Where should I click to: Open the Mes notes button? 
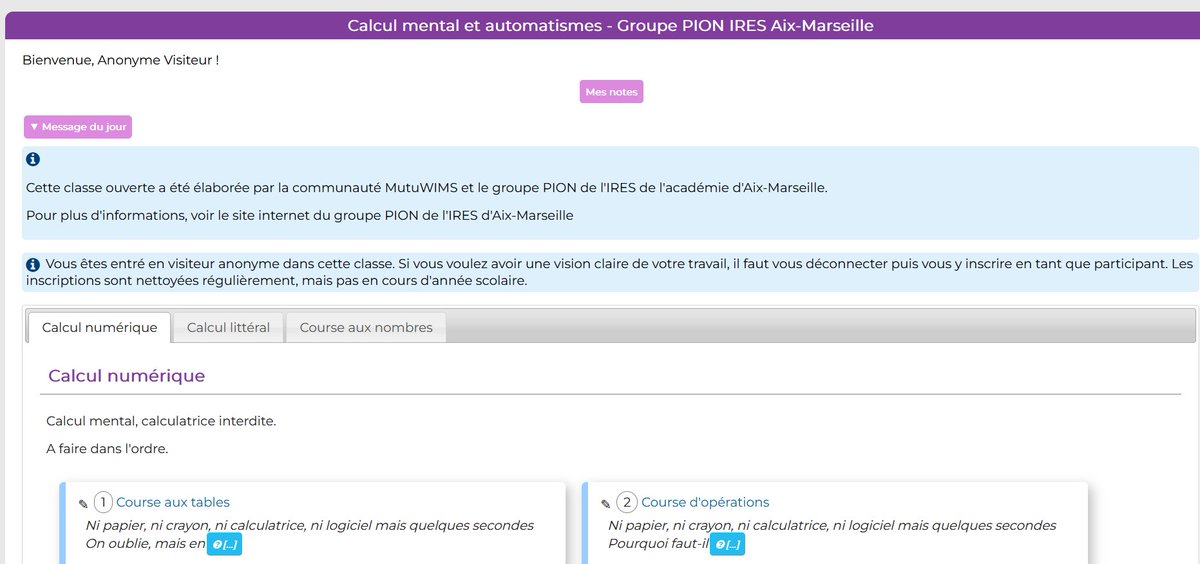(x=611, y=92)
